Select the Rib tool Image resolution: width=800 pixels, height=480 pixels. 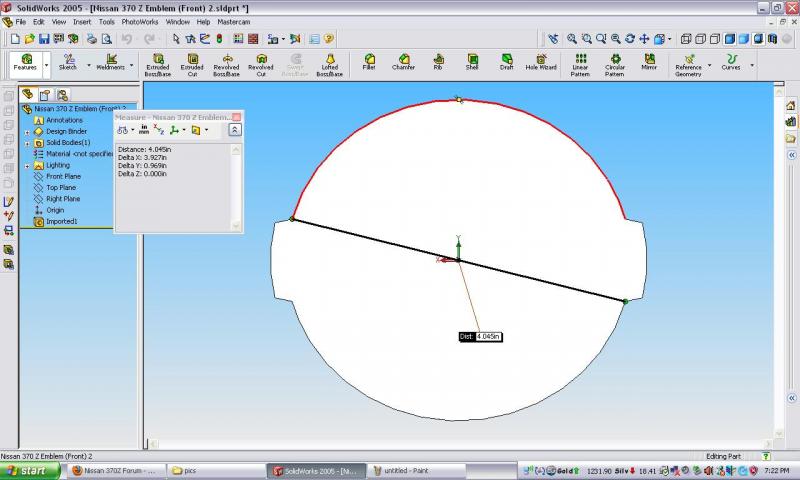pyautogui.click(x=438, y=62)
